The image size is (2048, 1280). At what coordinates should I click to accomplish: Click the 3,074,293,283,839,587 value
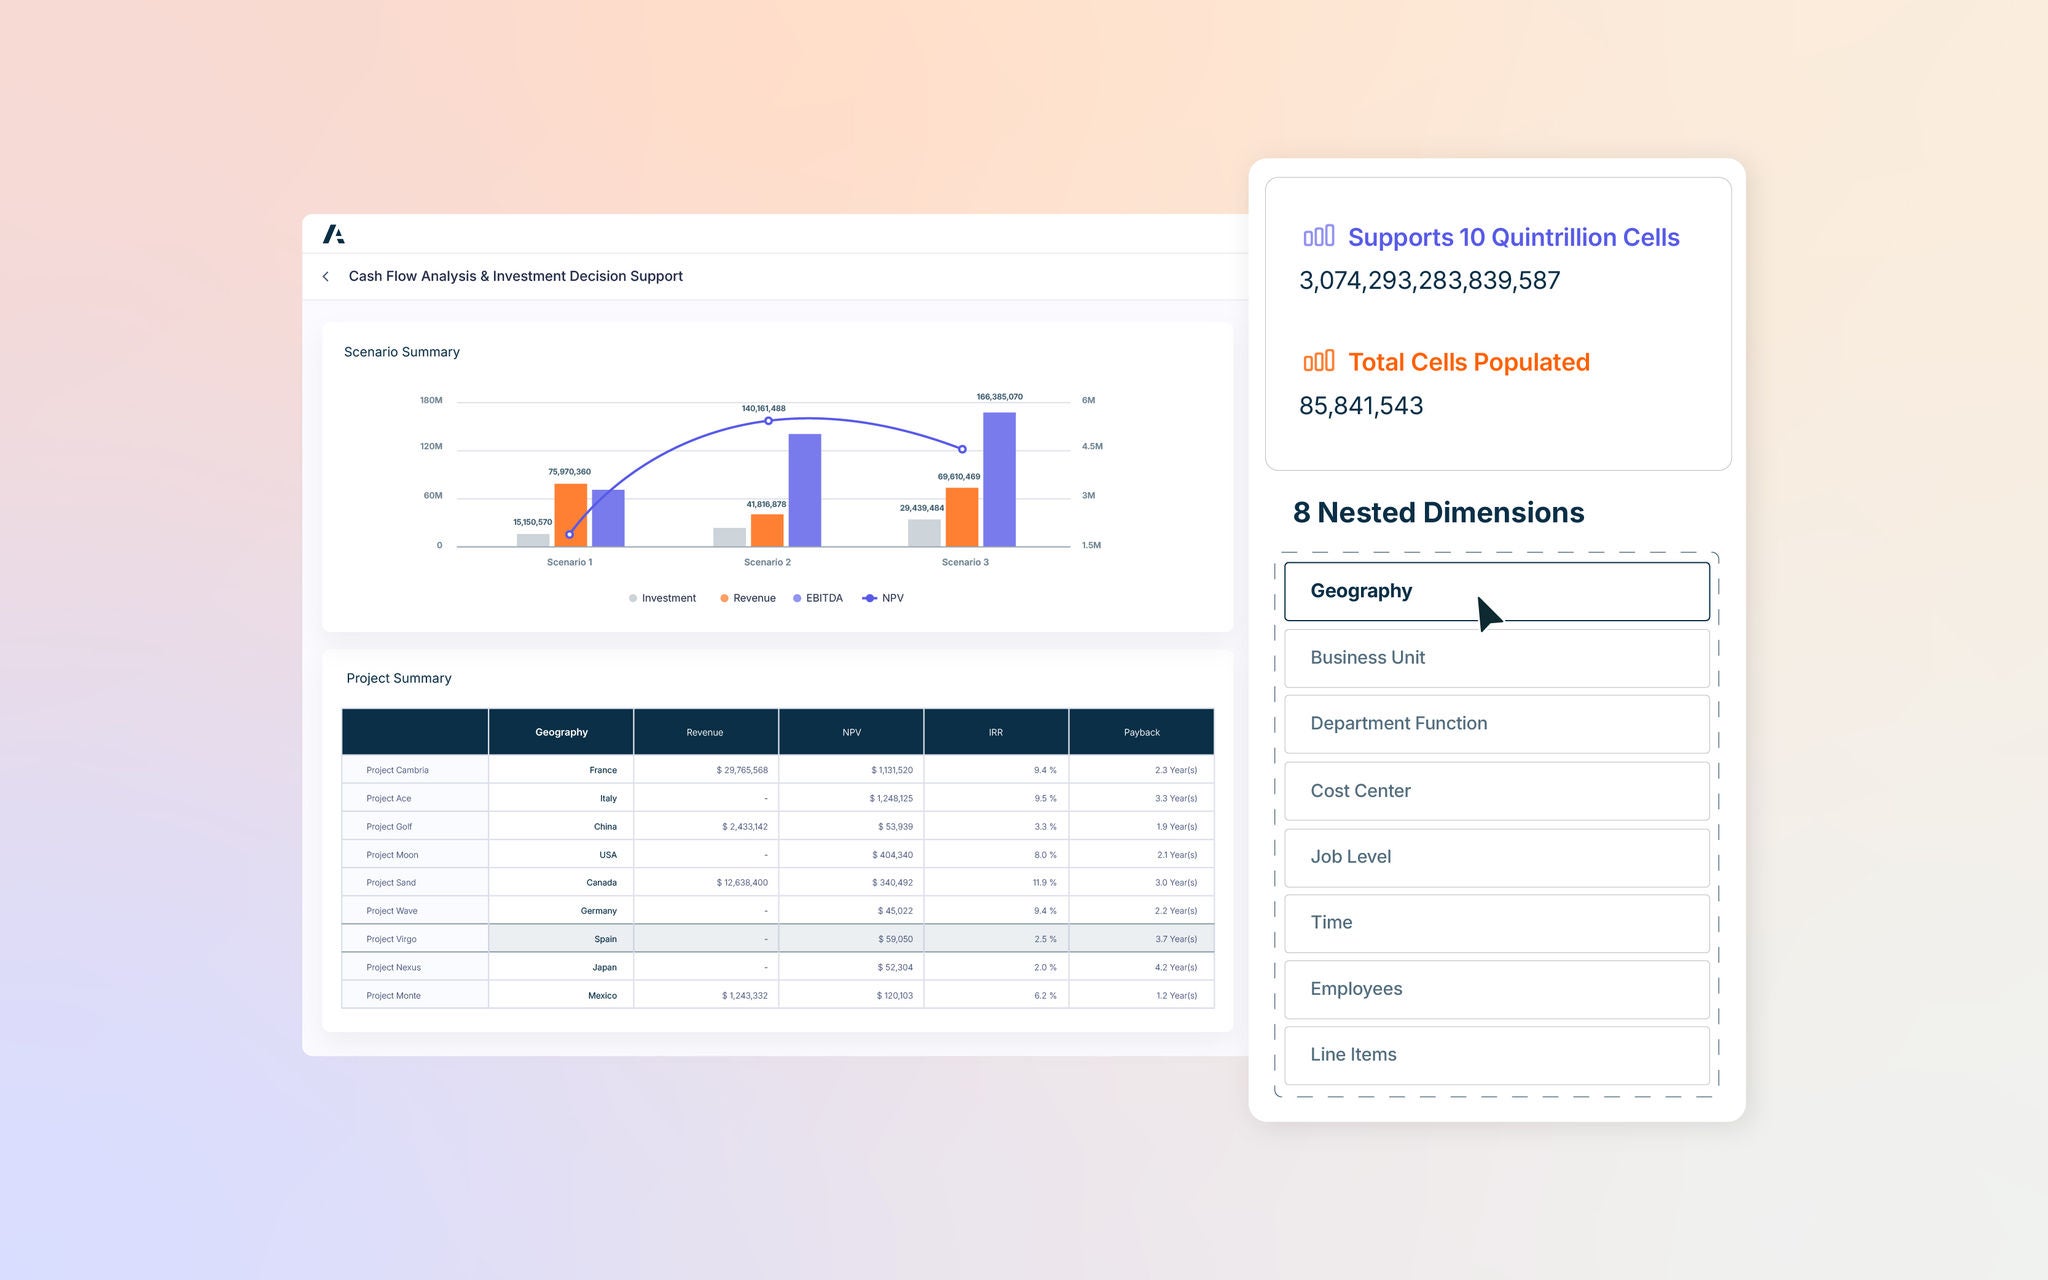[x=1429, y=281]
